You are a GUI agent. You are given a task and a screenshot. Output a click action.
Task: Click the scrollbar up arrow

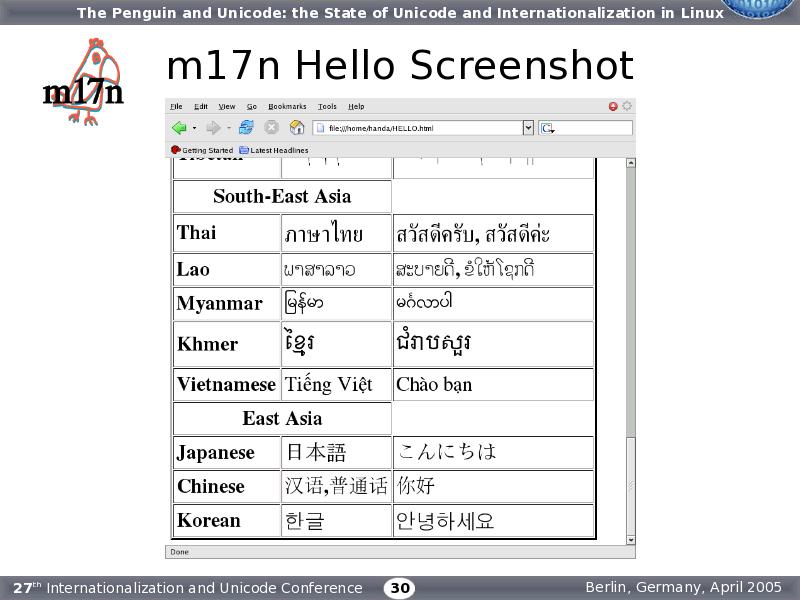point(630,163)
